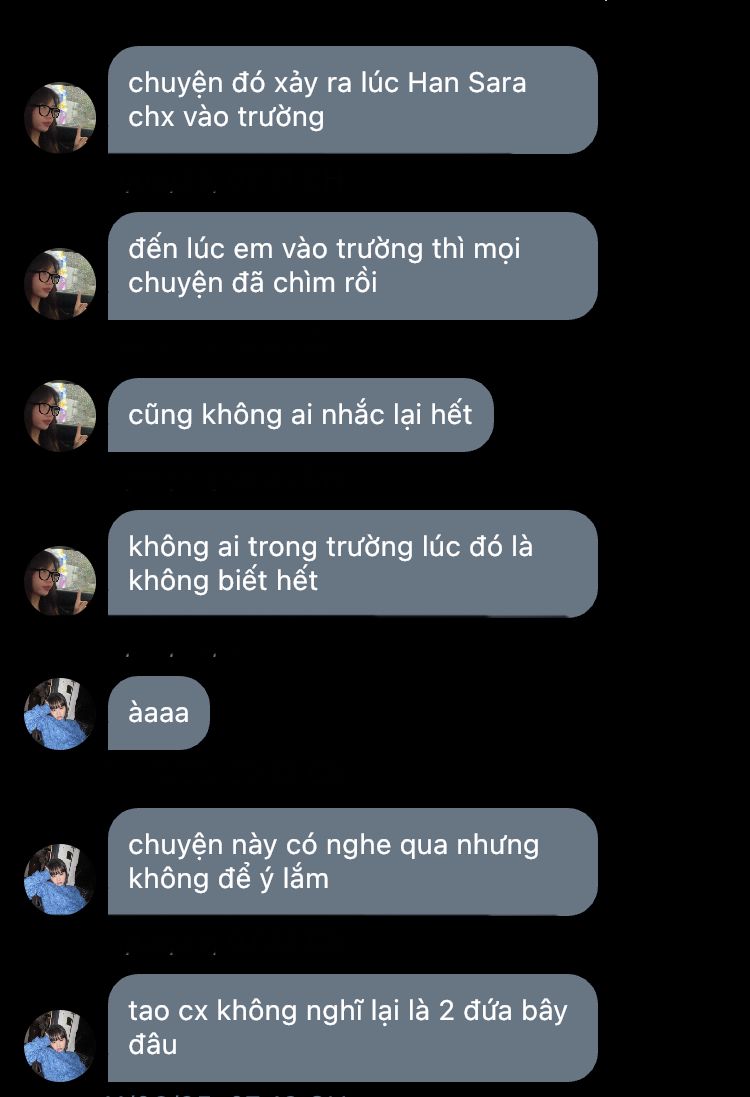Screen dimensions: 750x1097
Task: Open blue-jacket avatar next to 'àaaa'
Action: 60,714
